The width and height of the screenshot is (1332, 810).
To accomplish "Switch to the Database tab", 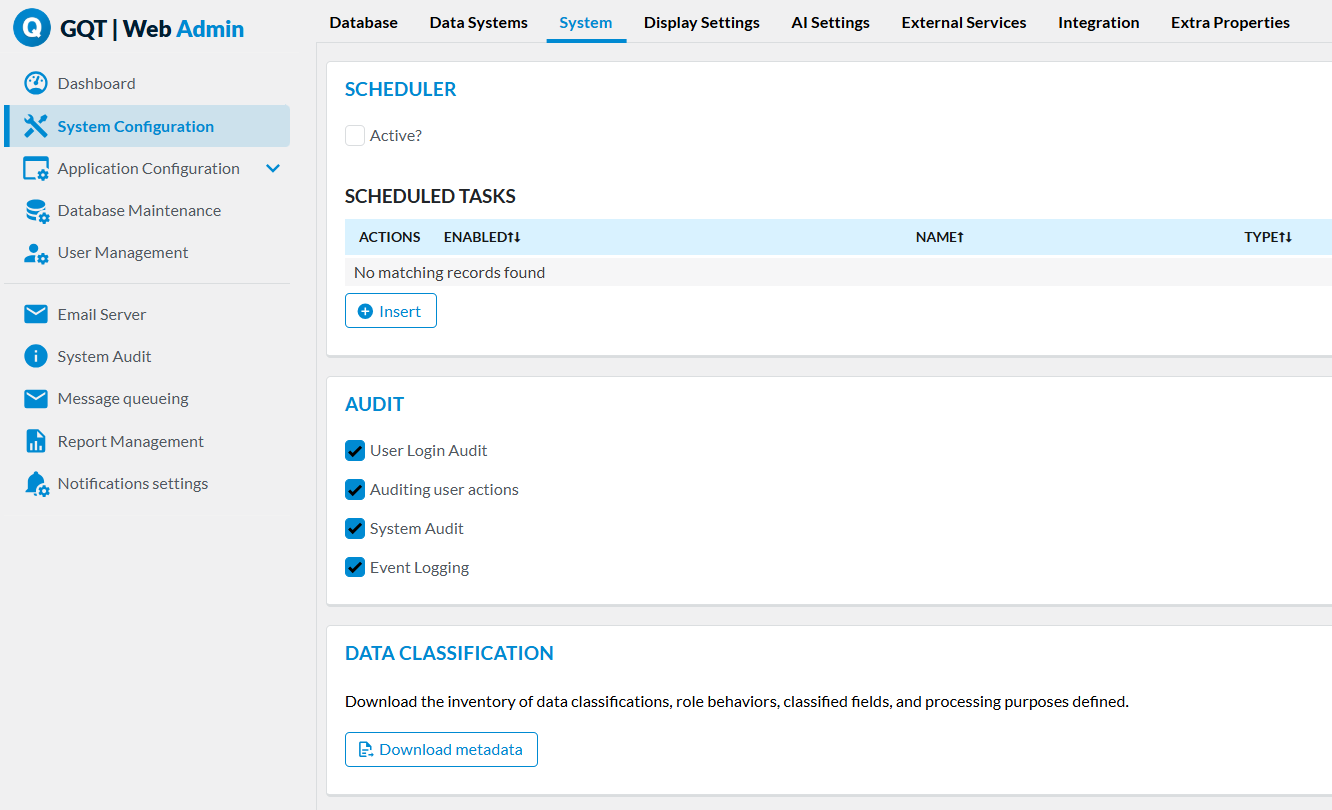I will [363, 22].
